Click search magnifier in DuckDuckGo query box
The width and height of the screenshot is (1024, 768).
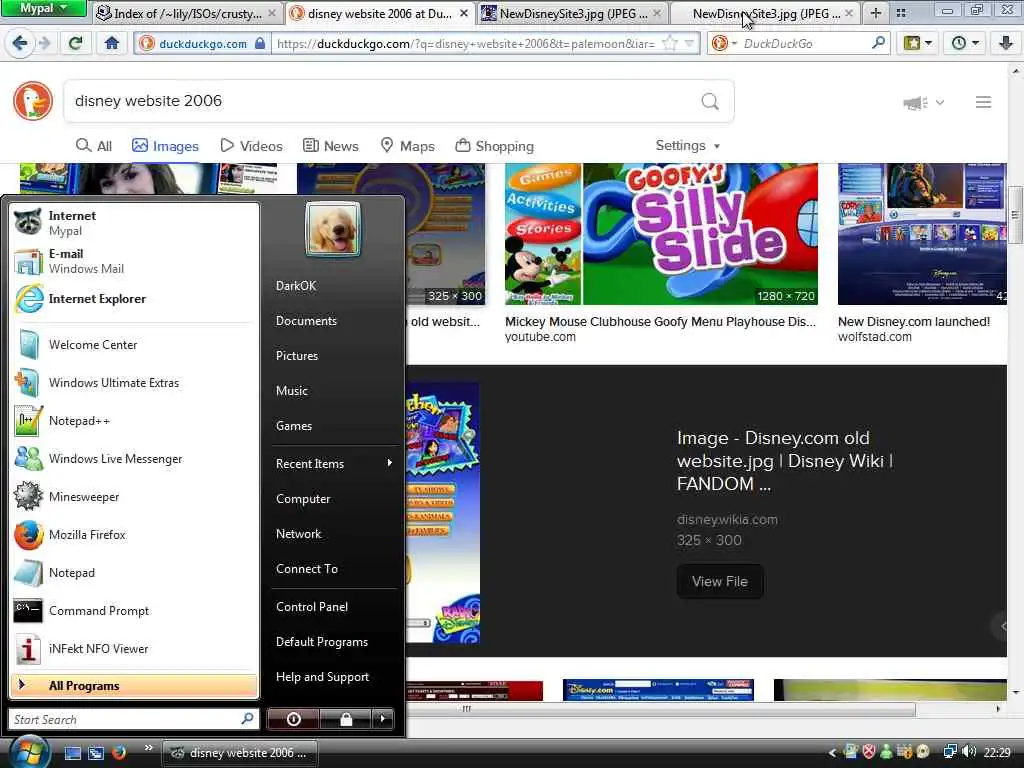pyautogui.click(x=710, y=101)
